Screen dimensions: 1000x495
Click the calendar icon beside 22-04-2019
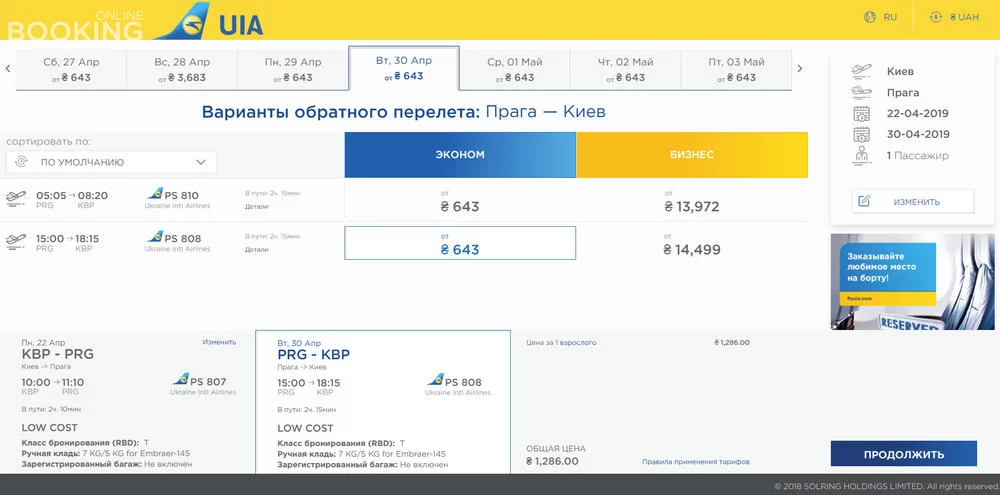pyautogui.click(x=861, y=113)
